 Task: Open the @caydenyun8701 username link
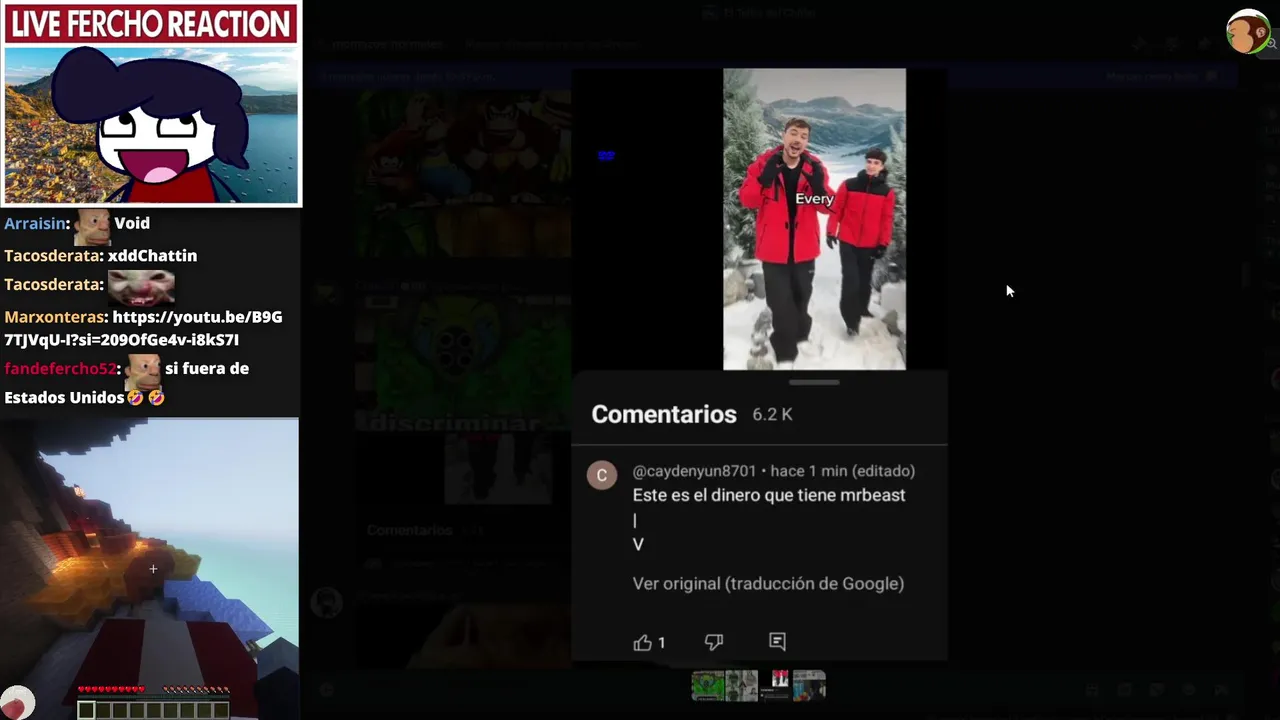coord(694,471)
